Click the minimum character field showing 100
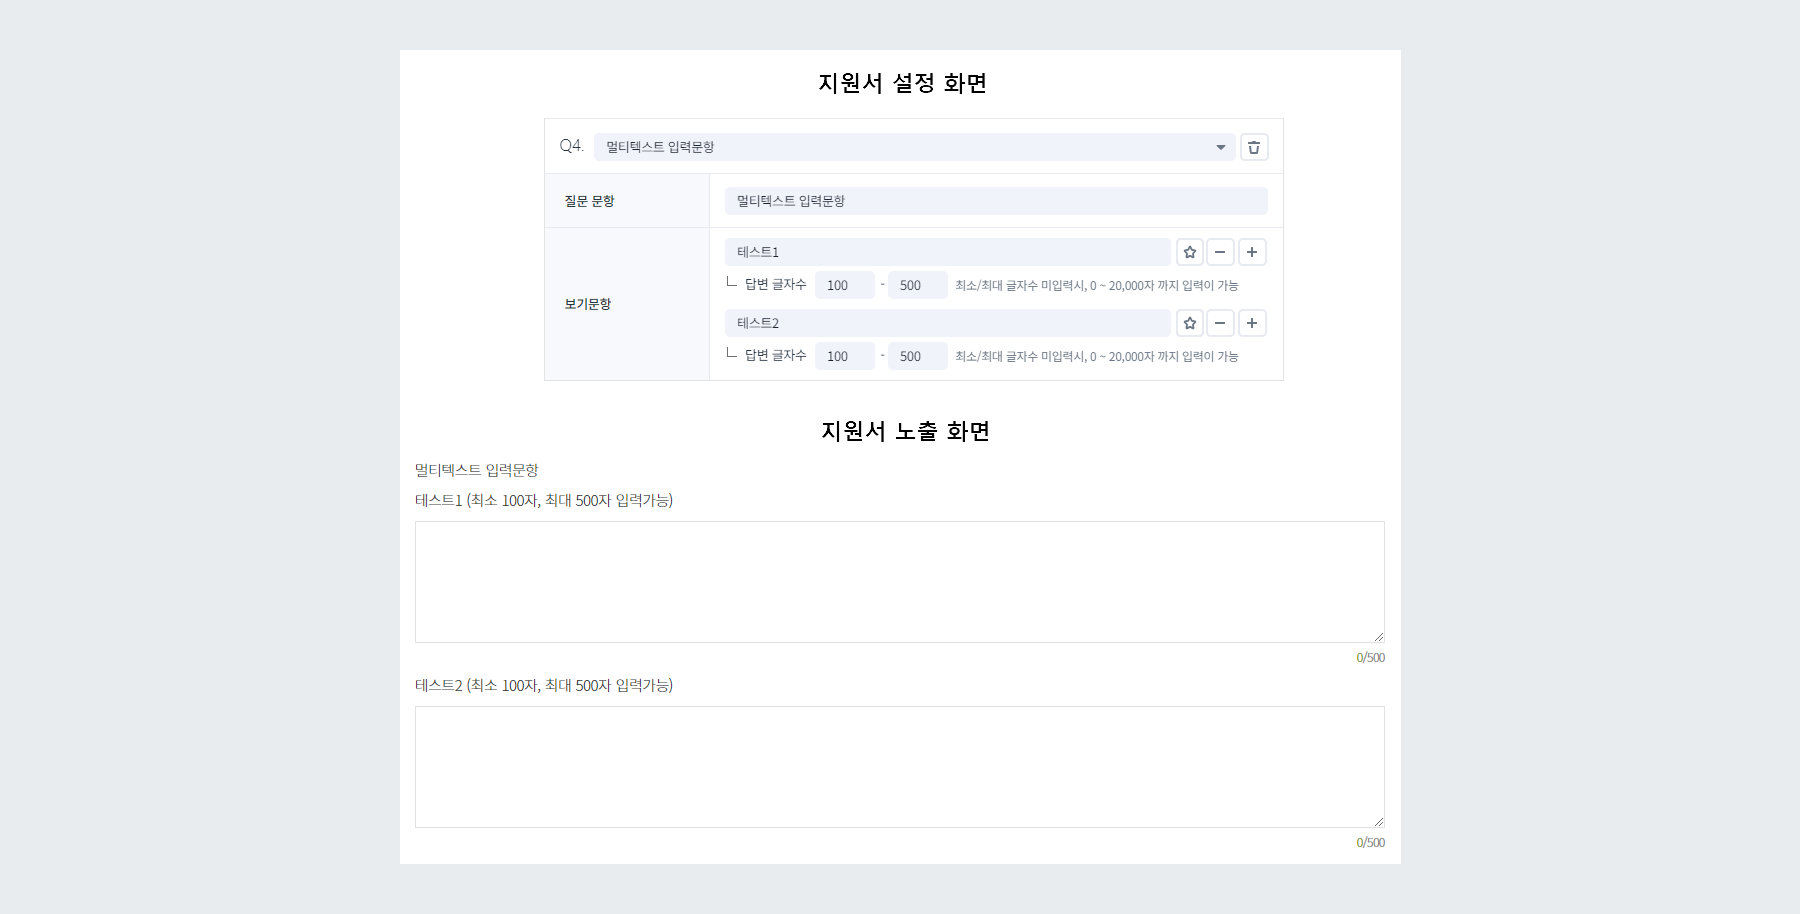Viewport: 1800px width, 914px height. point(844,285)
